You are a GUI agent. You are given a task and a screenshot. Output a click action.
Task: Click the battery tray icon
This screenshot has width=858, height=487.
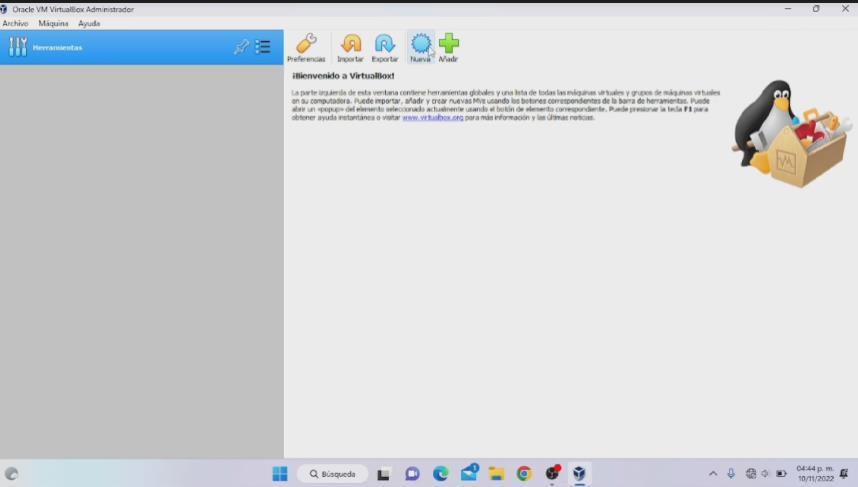point(781,474)
